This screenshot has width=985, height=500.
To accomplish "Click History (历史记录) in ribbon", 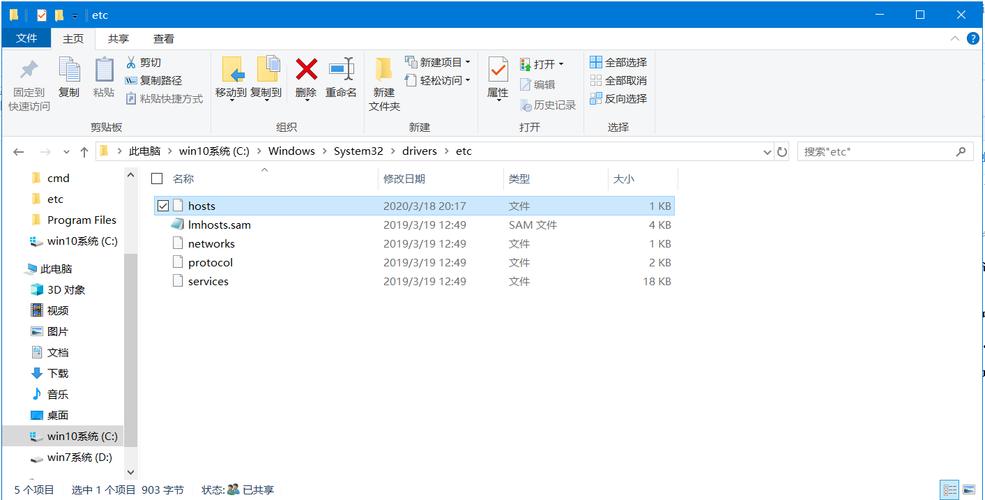I will 548,105.
